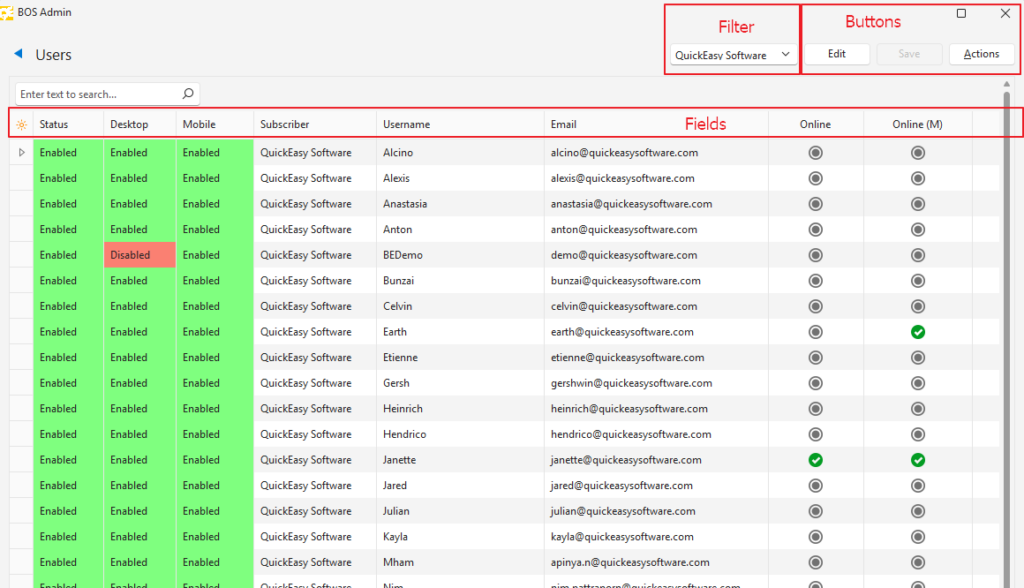Toggle Alexis's Mobile Enabled cell
The width and height of the screenshot is (1024, 588).
214,178
